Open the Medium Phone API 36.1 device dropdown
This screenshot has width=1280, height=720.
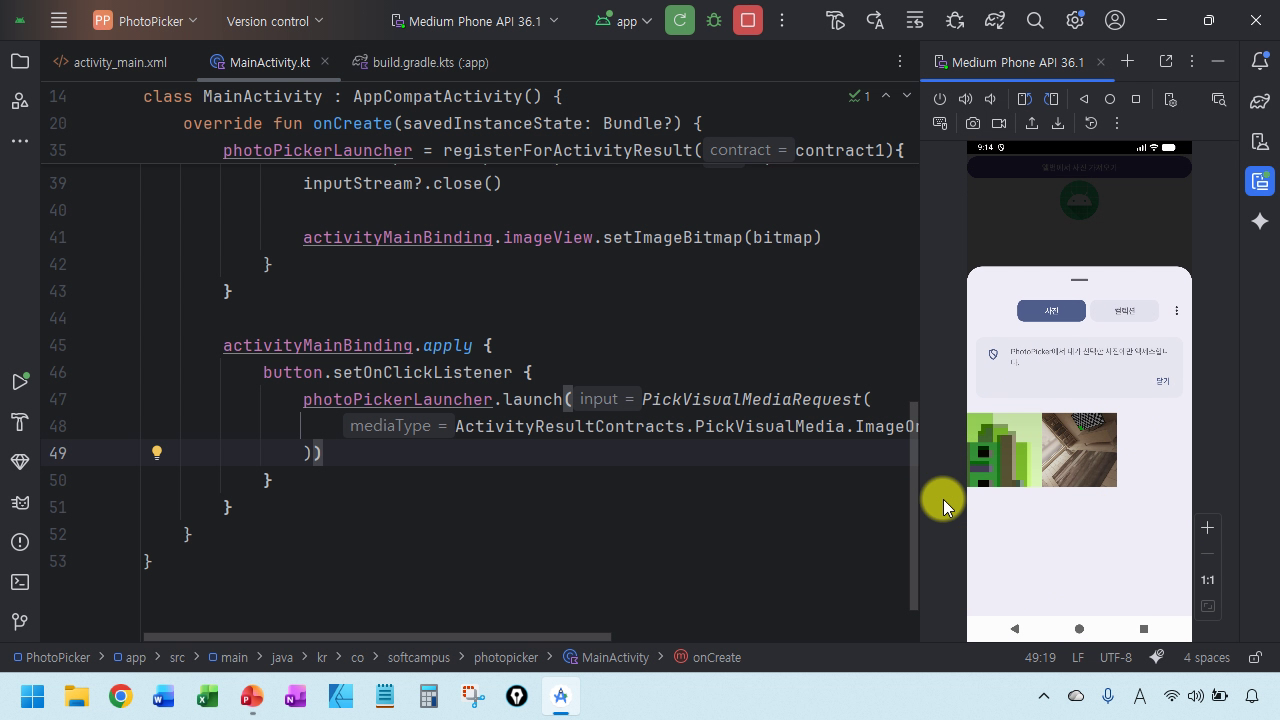[x=475, y=20]
